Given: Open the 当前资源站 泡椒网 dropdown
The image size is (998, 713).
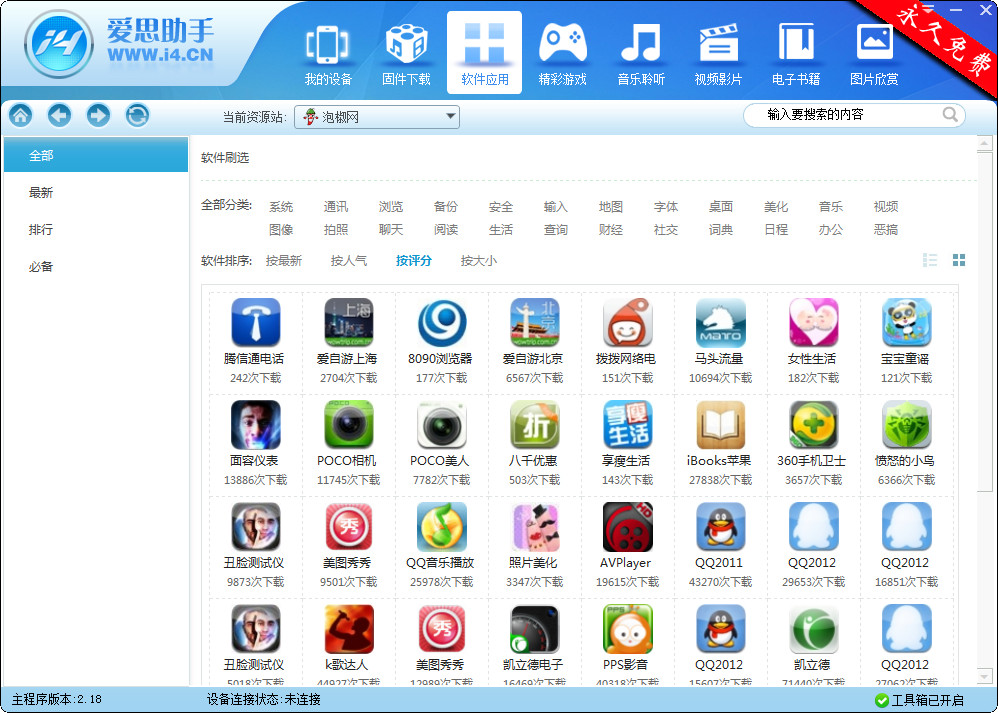Looking at the screenshot, I should tap(377, 117).
